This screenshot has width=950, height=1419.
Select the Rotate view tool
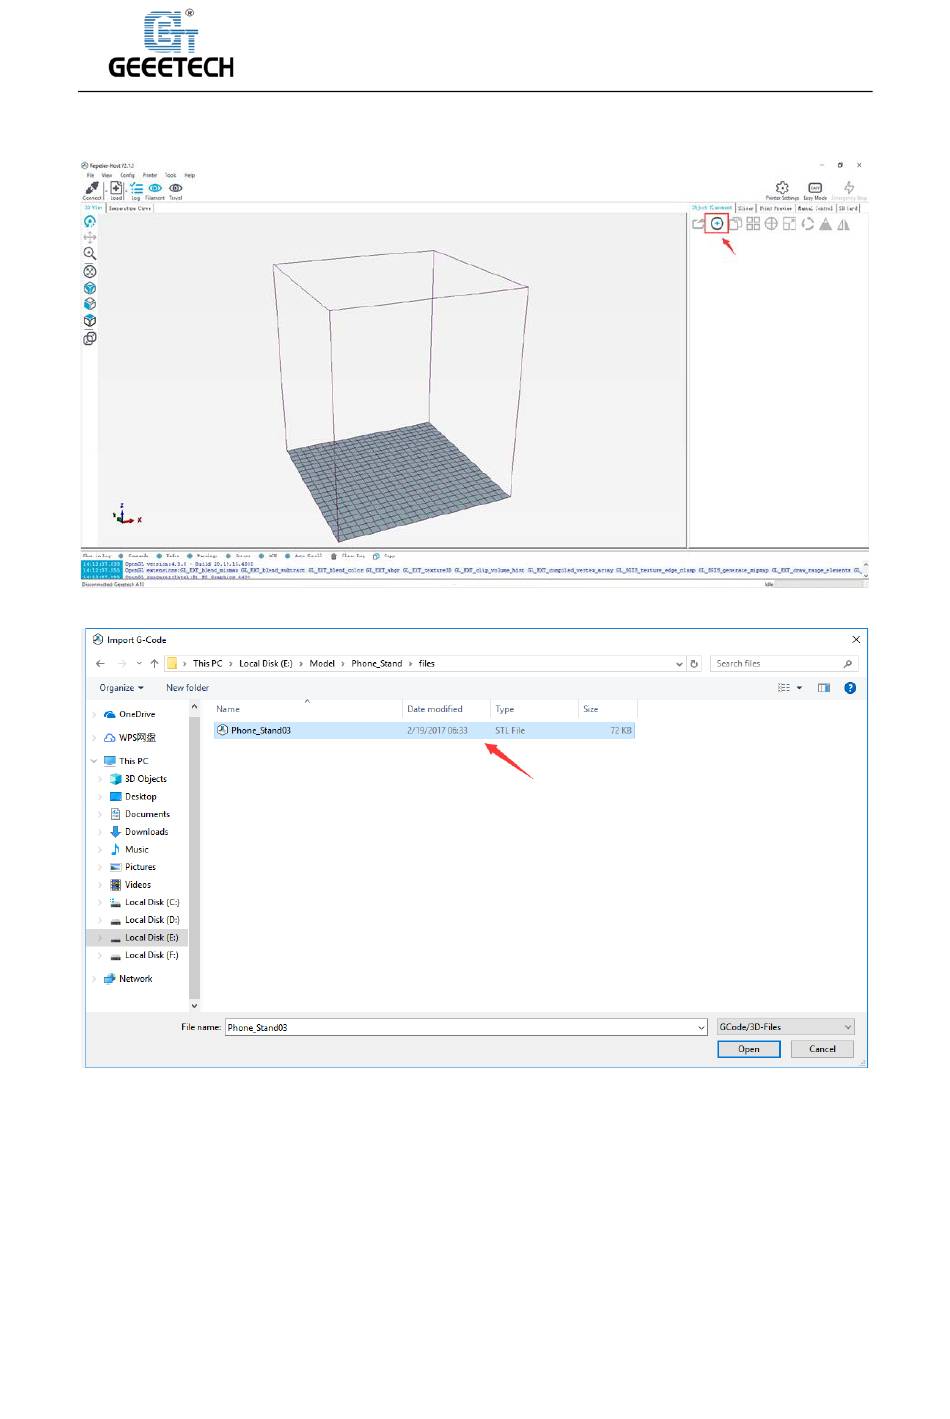coord(90,222)
